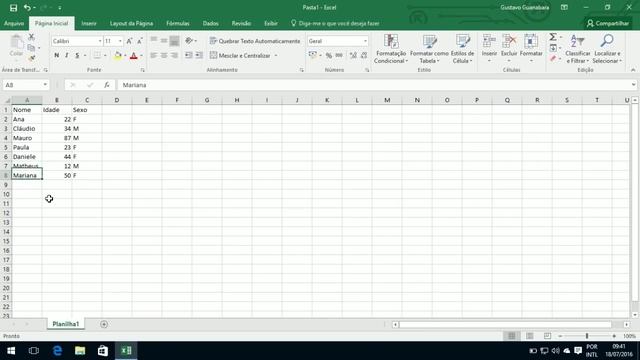The width and height of the screenshot is (640, 360).
Task: Apply cell borders from the borders icon
Action: click(x=97, y=56)
